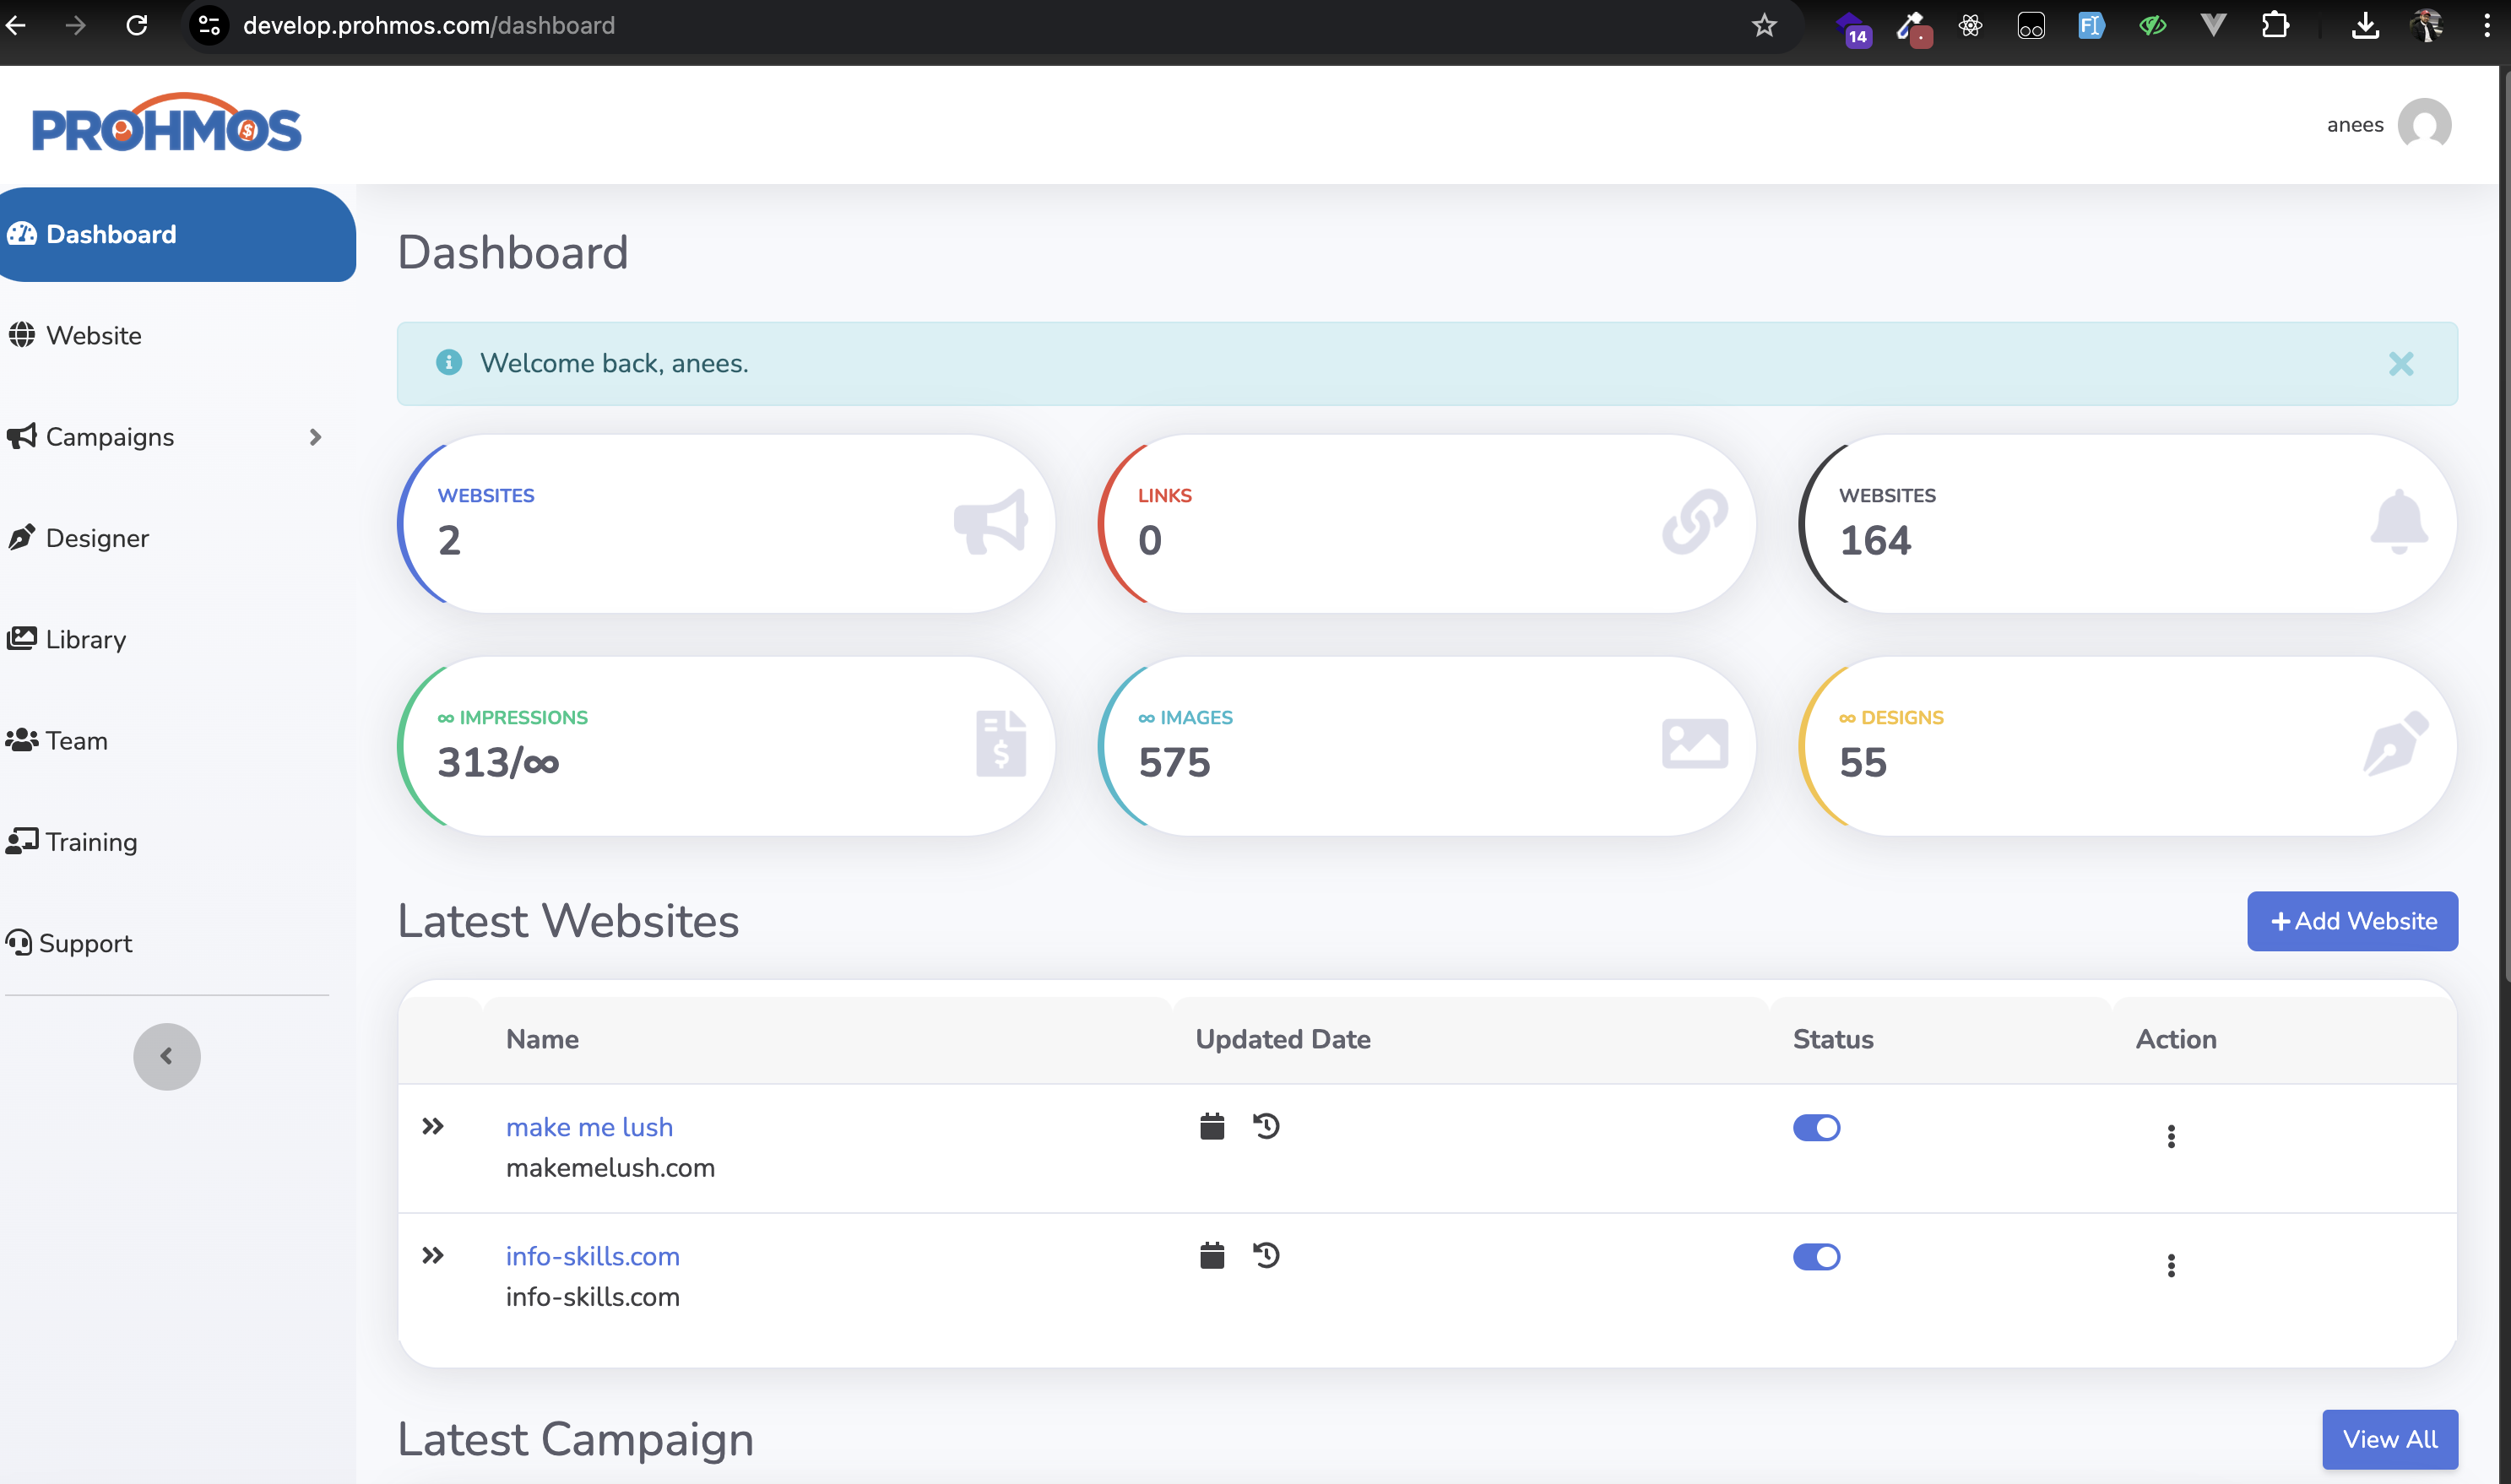Open the Training sidebar item
This screenshot has height=1484, width=2511.
click(x=72, y=842)
